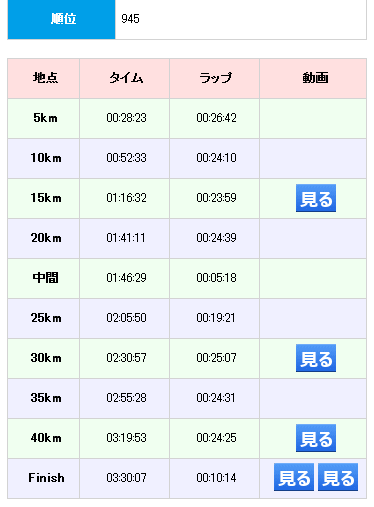Click the 順位 label cell

pos(62,19)
